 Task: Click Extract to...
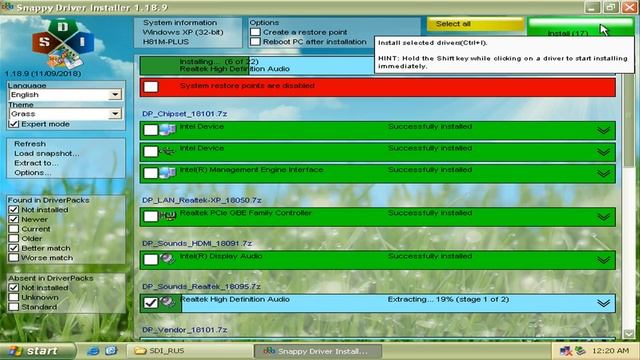(x=36, y=163)
